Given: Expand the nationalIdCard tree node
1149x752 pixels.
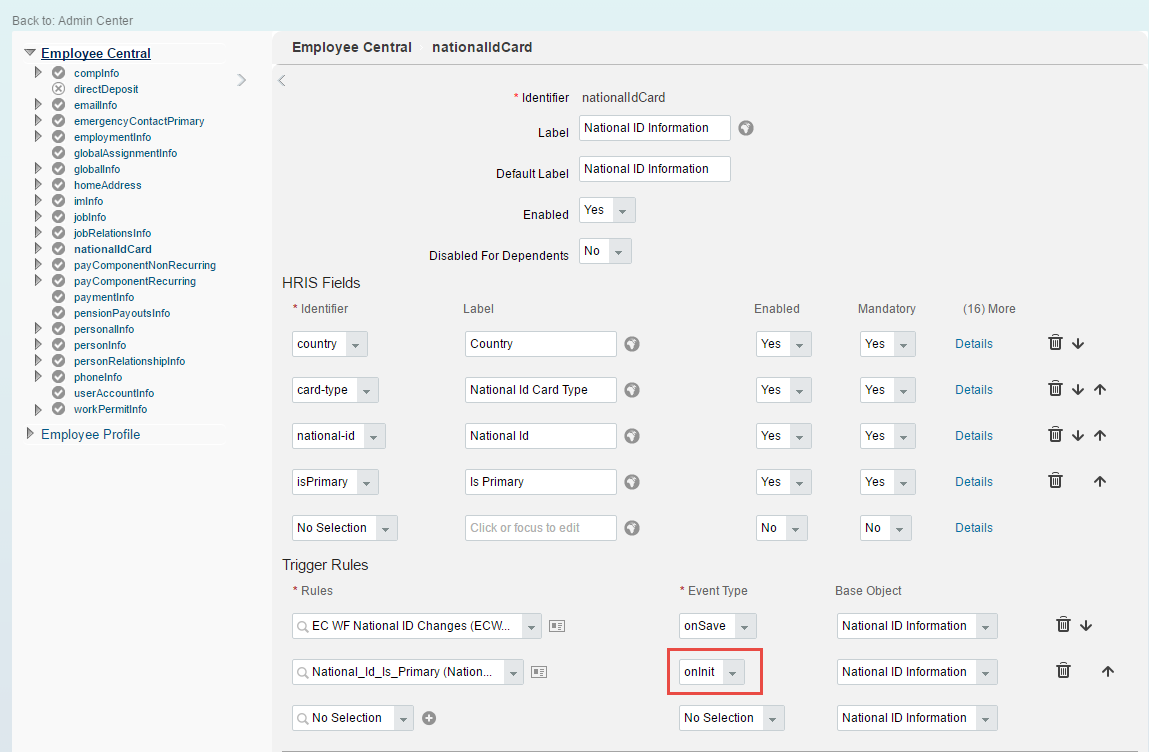Looking at the screenshot, I should click(x=38, y=248).
